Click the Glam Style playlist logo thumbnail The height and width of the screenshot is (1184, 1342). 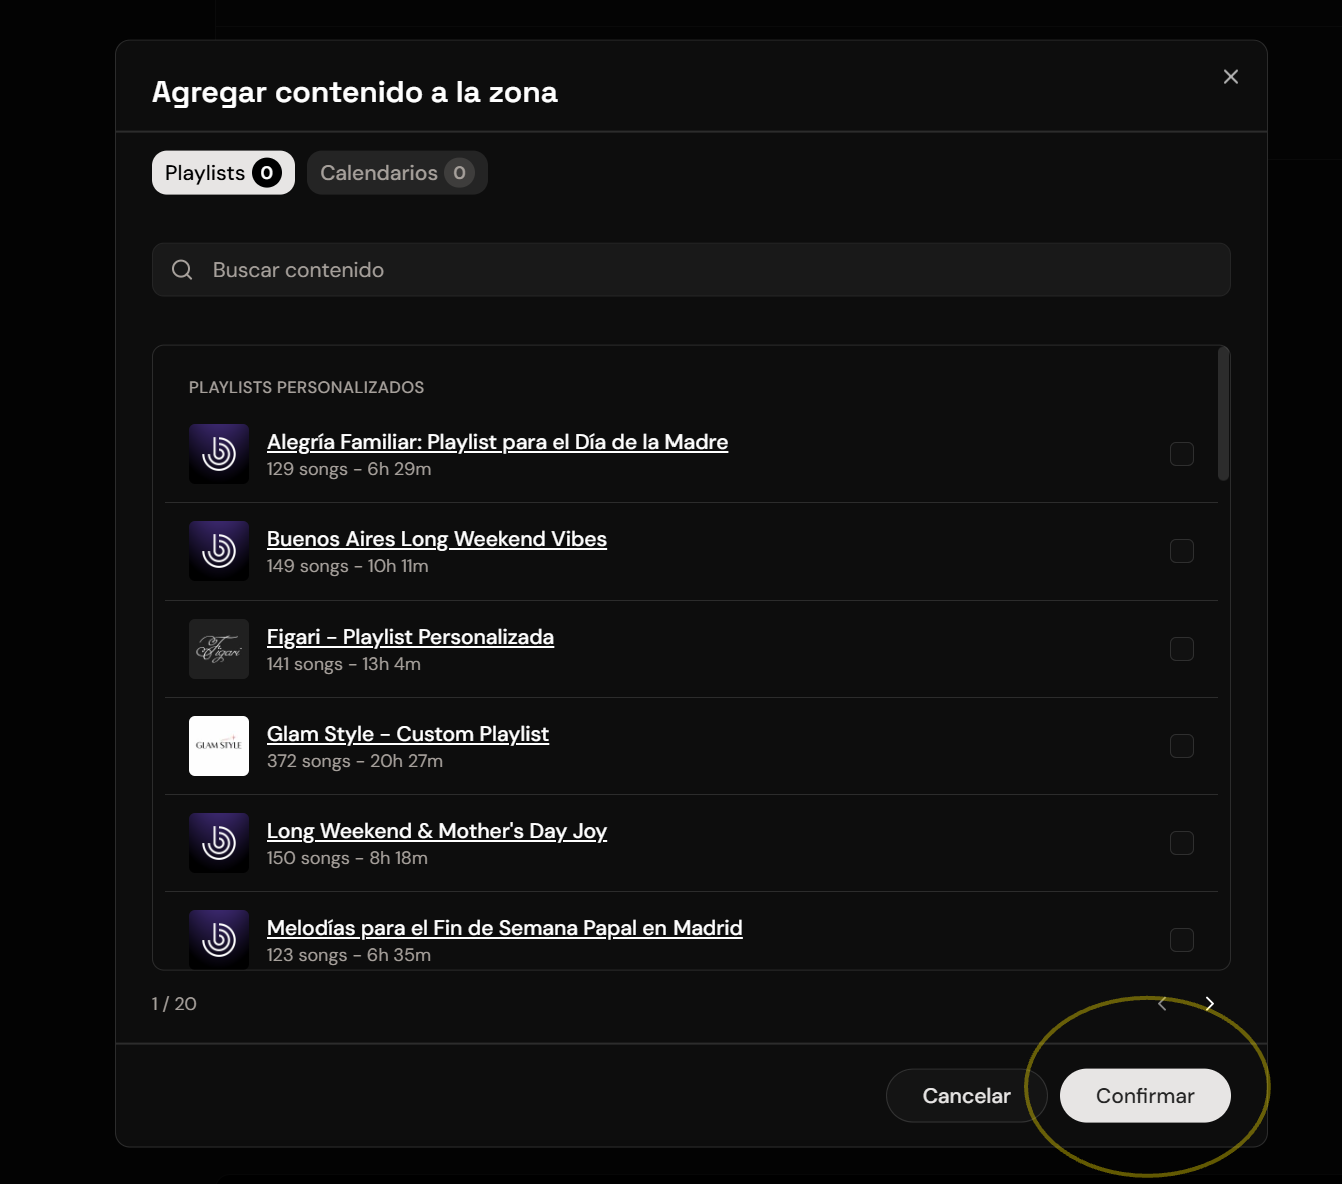tap(219, 746)
